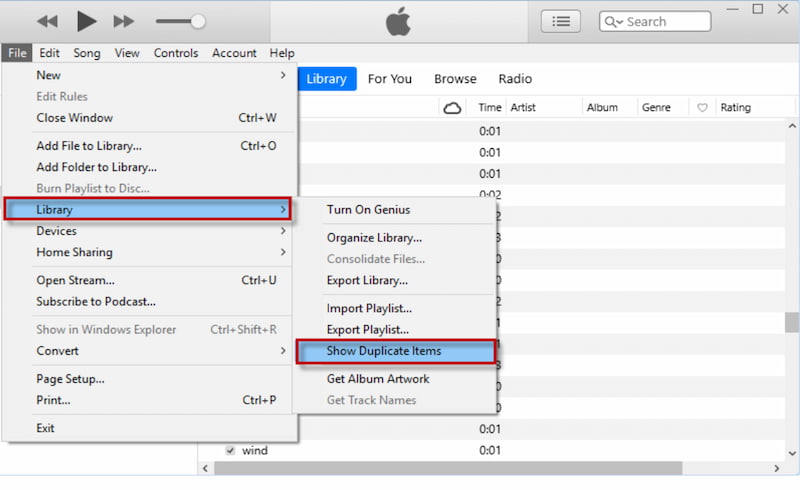The height and width of the screenshot is (491, 800).
Task: Select the song row named wind
Action: tap(492, 450)
